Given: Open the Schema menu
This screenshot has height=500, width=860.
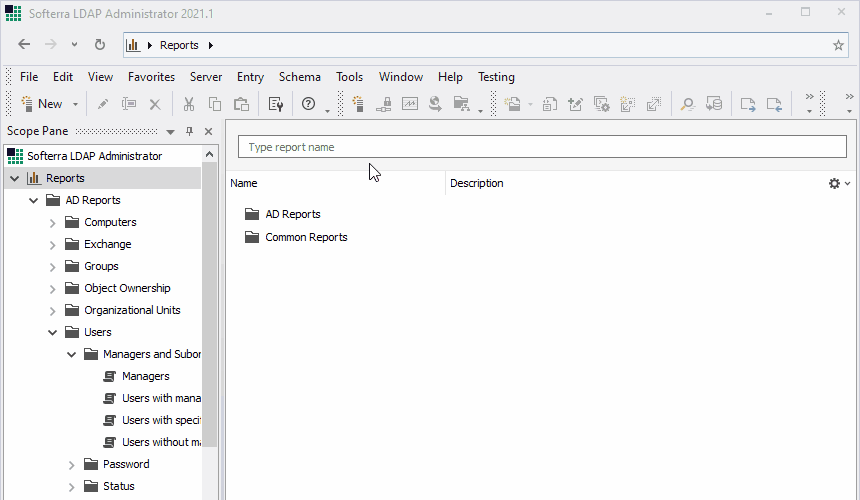Looking at the screenshot, I should coord(299,77).
